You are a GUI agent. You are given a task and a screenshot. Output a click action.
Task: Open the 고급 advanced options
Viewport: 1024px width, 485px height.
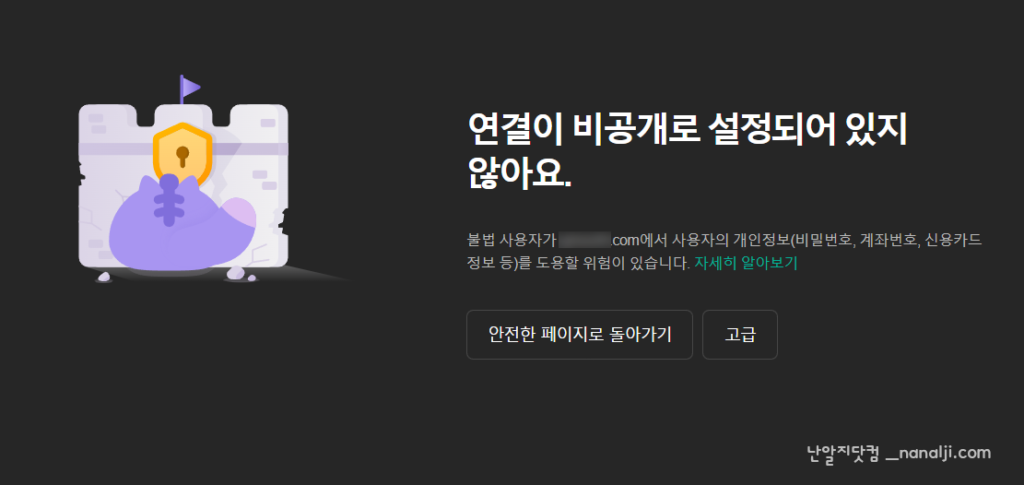[x=740, y=334]
